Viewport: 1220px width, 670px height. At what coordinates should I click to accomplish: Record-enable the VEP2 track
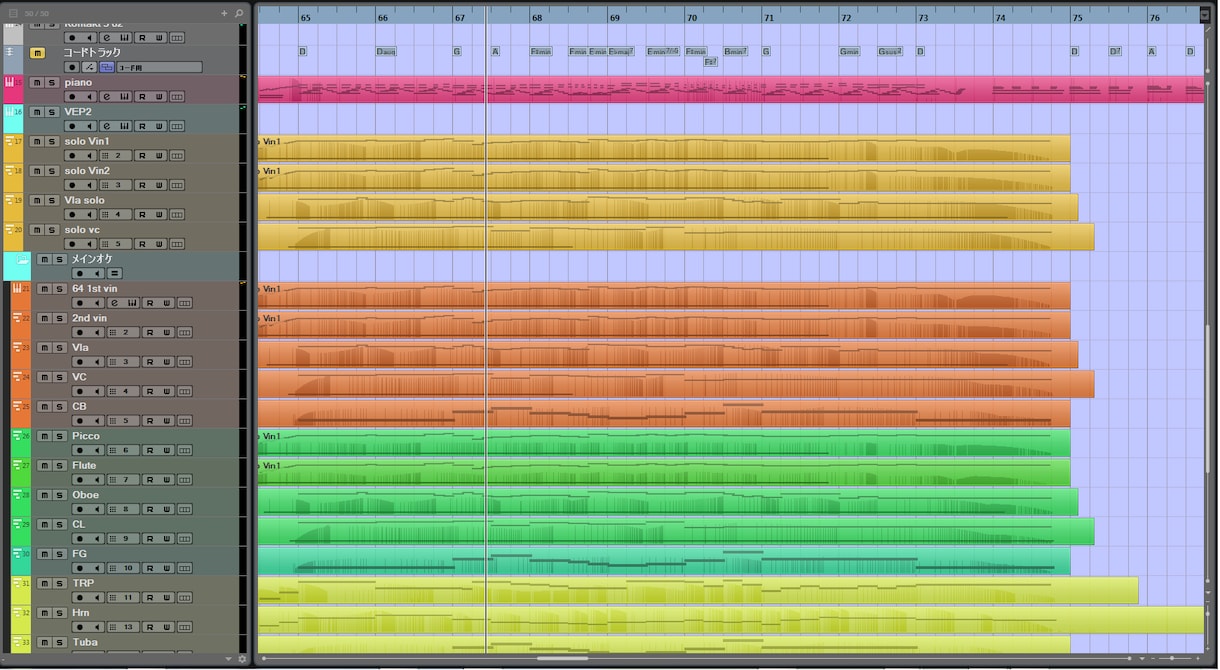[x=73, y=126]
